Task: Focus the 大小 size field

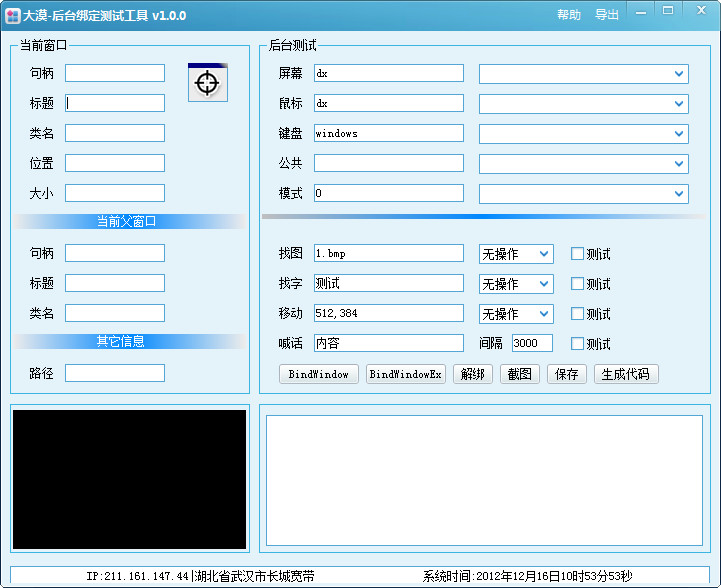Action: pyautogui.click(x=115, y=193)
